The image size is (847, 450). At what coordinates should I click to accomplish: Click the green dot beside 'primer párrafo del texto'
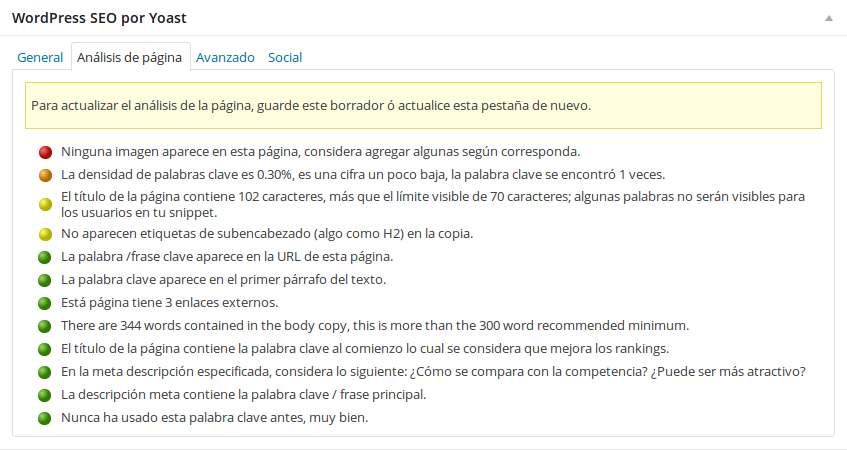(45, 280)
